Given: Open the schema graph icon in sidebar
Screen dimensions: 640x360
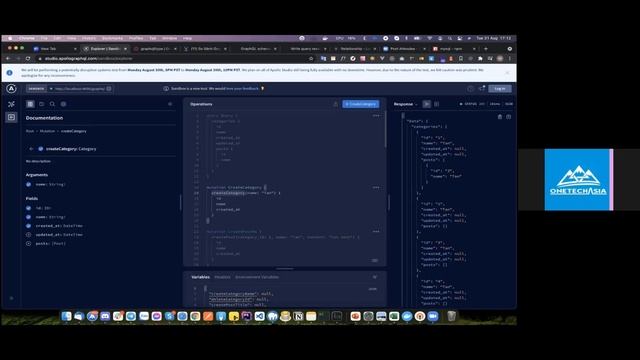Looking at the screenshot, I should tap(11, 104).
